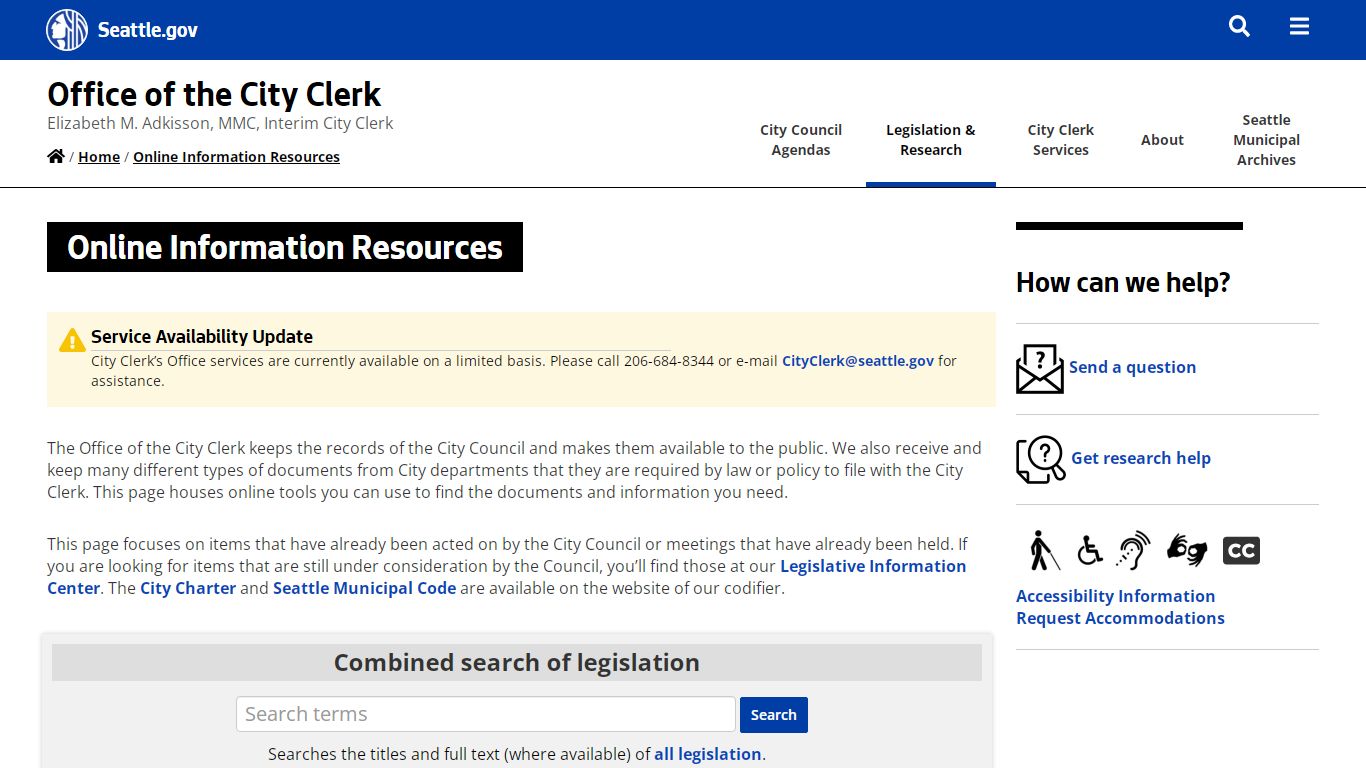This screenshot has width=1366, height=768.
Task: Click the Send a question link
Action: click(x=1132, y=367)
